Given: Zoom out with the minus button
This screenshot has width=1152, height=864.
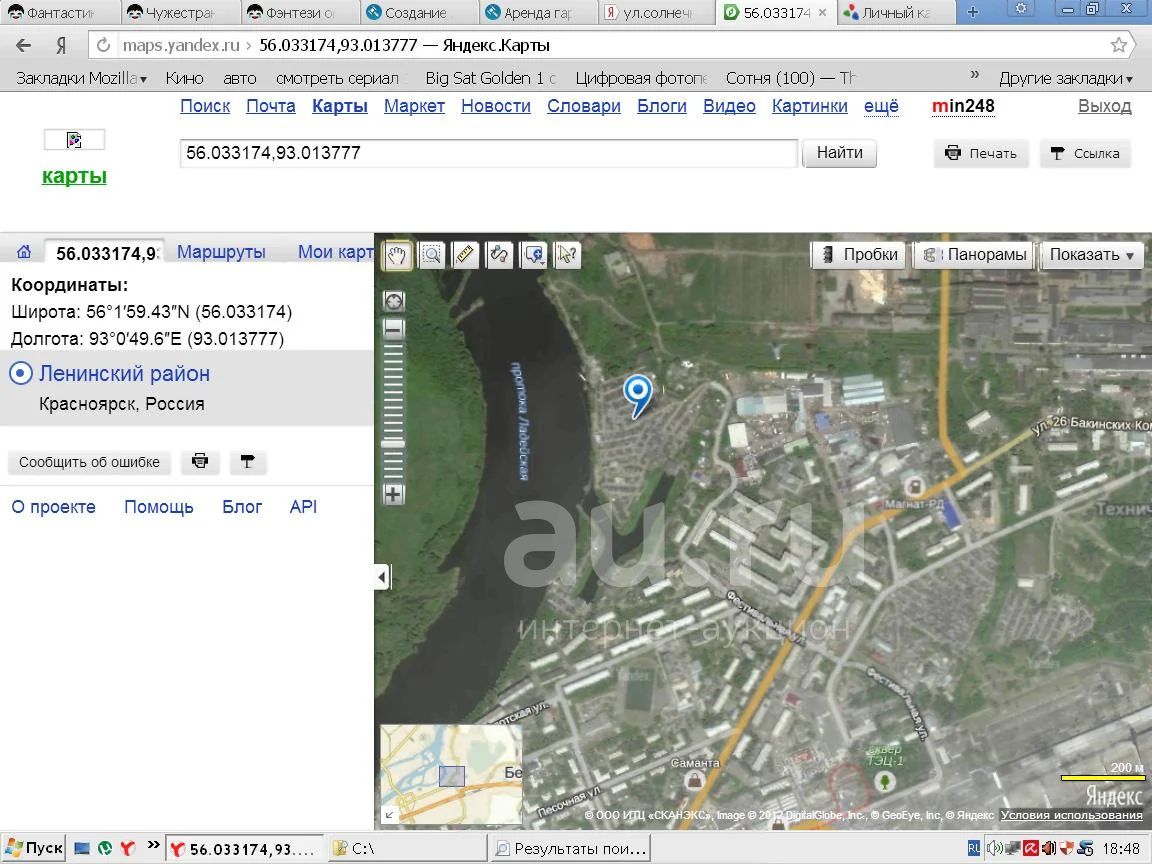Looking at the screenshot, I should pos(394,328).
